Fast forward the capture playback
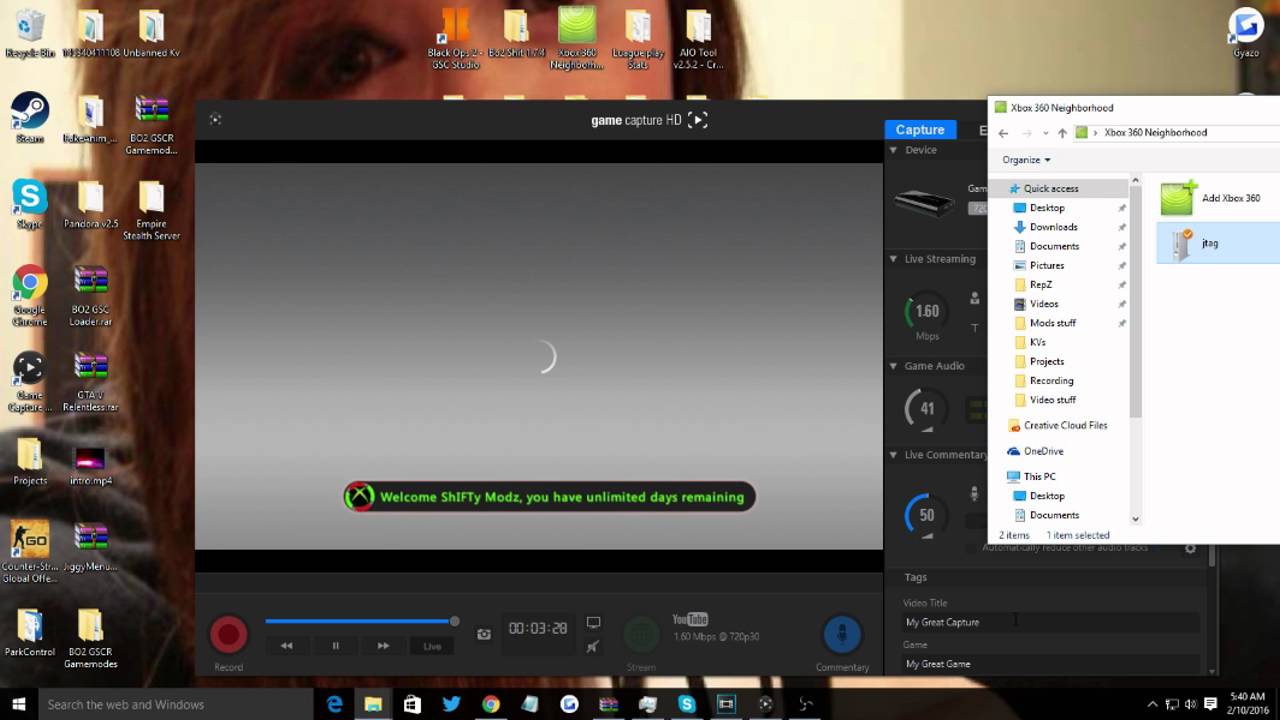This screenshot has height=720, width=1280. click(x=383, y=646)
